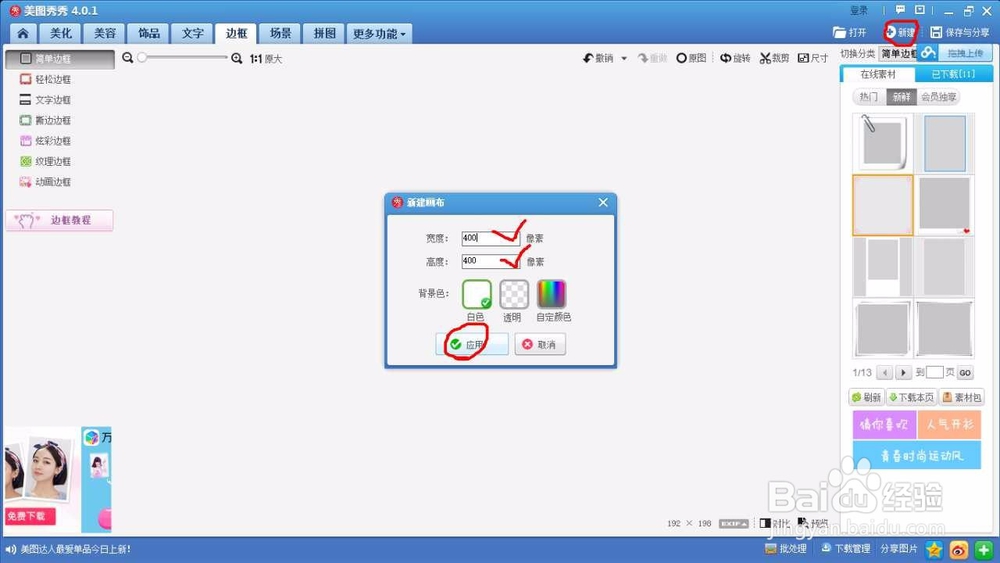Click the 新建 canvas button
The height and width of the screenshot is (563, 1000).
pos(901,33)
